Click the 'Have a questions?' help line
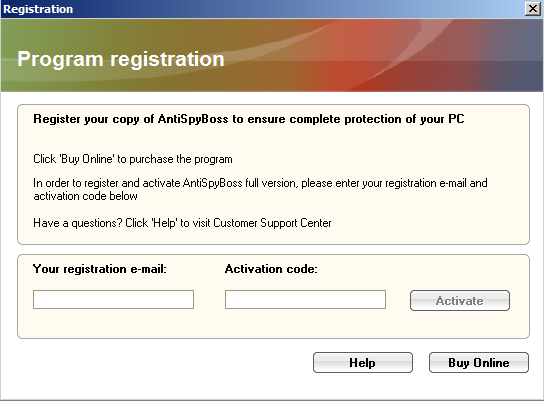This screenshot has height=401, width=544. (x=182, y=223)
